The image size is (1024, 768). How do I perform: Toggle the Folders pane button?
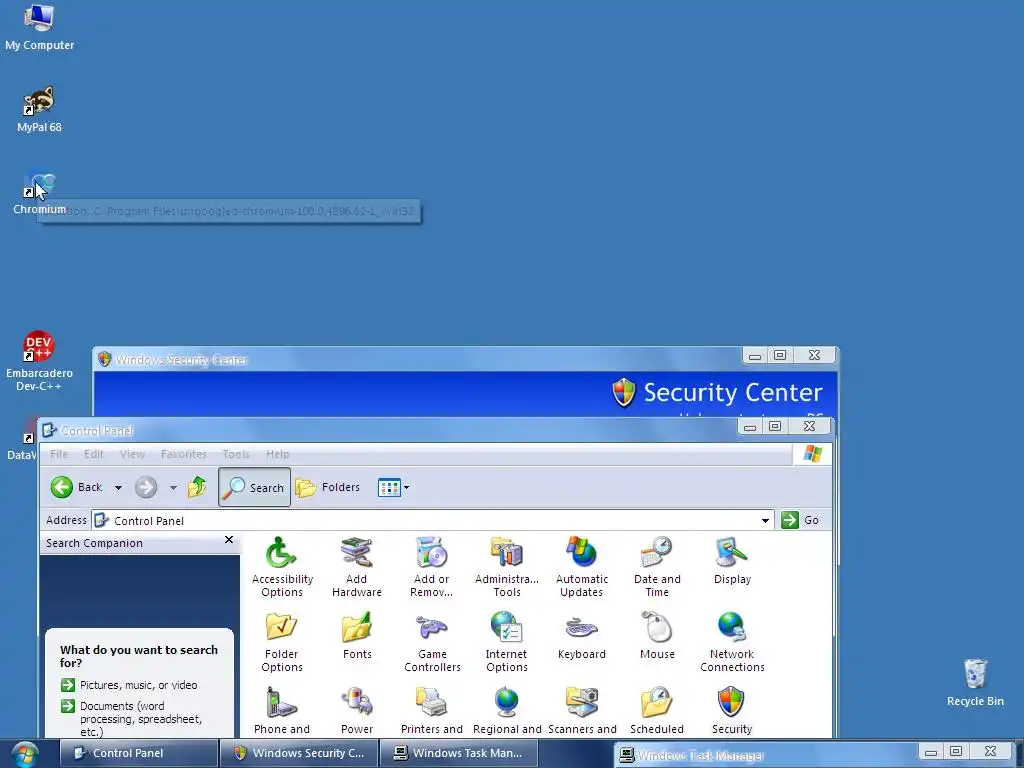click(x=328, y=487)
